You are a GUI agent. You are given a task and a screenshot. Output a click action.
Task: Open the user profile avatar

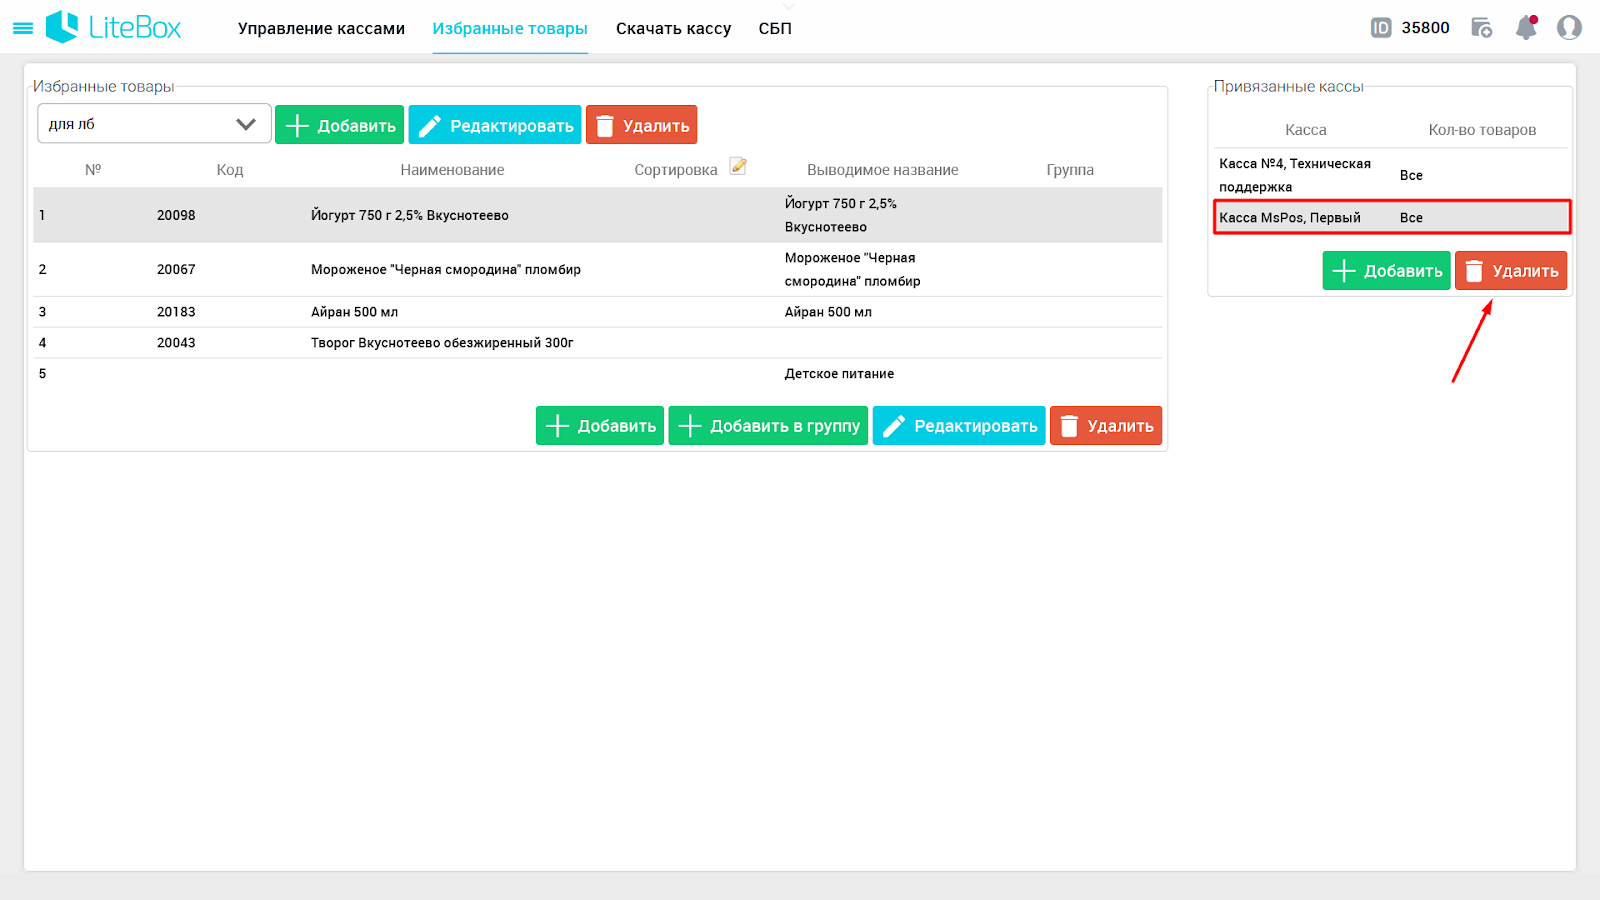pyautogui.click(x=1569, y=28)
